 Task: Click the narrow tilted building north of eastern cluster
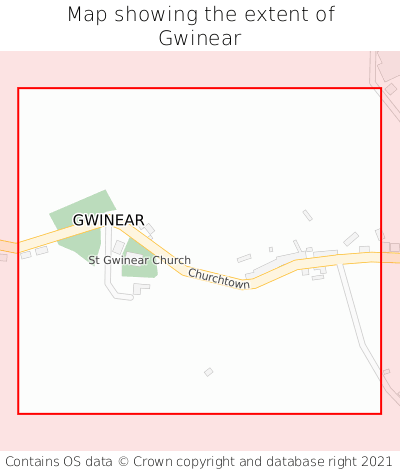[x=307, y=215]
